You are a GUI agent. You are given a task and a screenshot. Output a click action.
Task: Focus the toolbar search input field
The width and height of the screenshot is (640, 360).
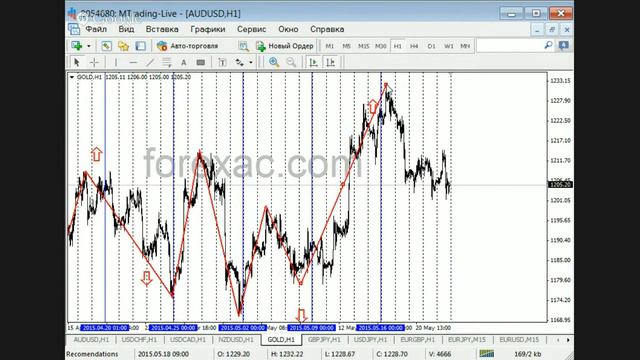(509, 46)
